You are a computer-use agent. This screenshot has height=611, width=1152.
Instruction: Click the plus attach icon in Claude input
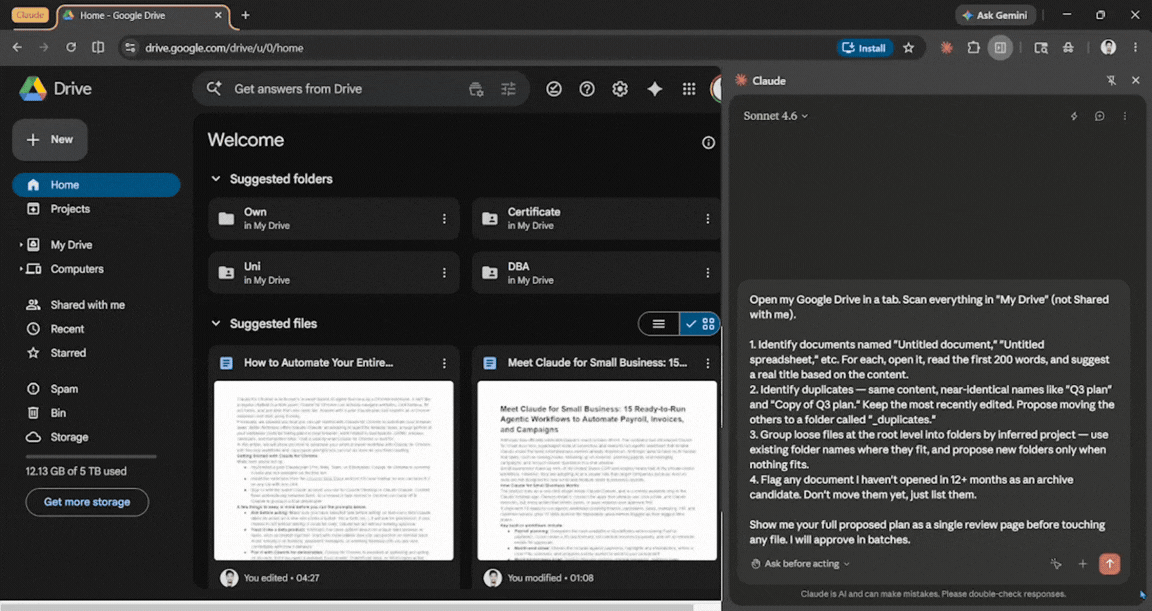[1082, 563]
